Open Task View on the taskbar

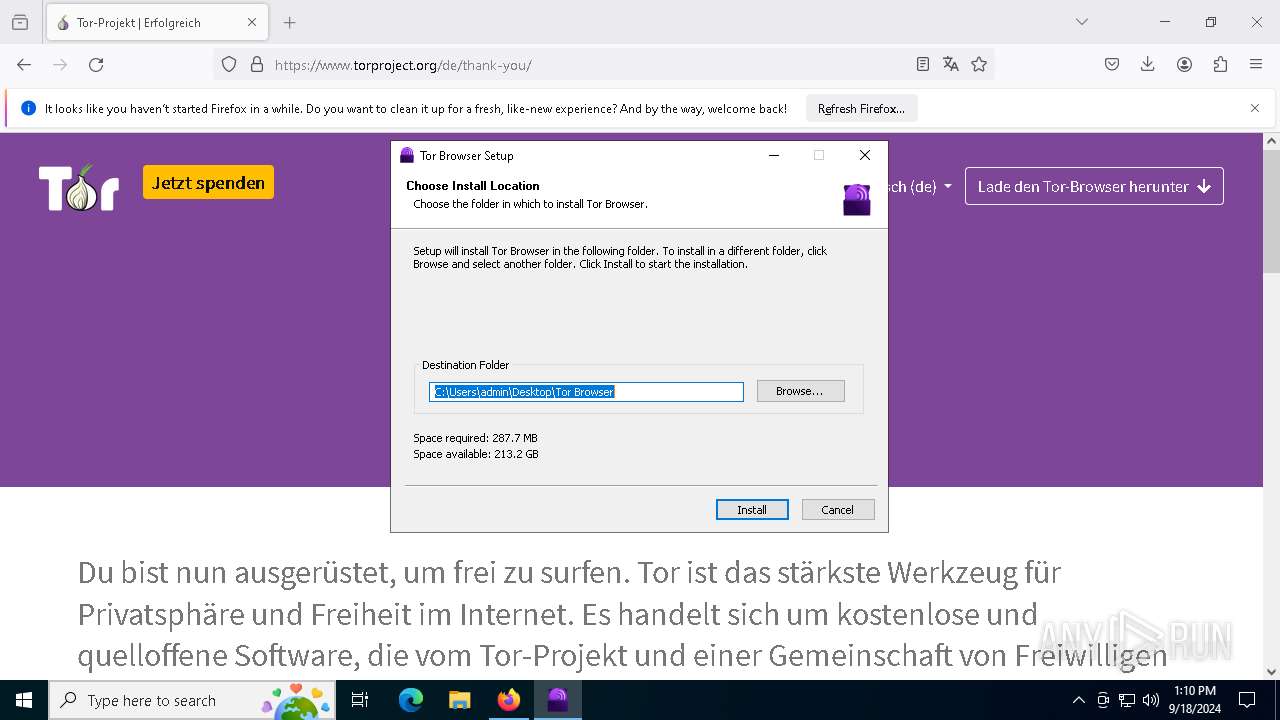click(x=360, y=700)
